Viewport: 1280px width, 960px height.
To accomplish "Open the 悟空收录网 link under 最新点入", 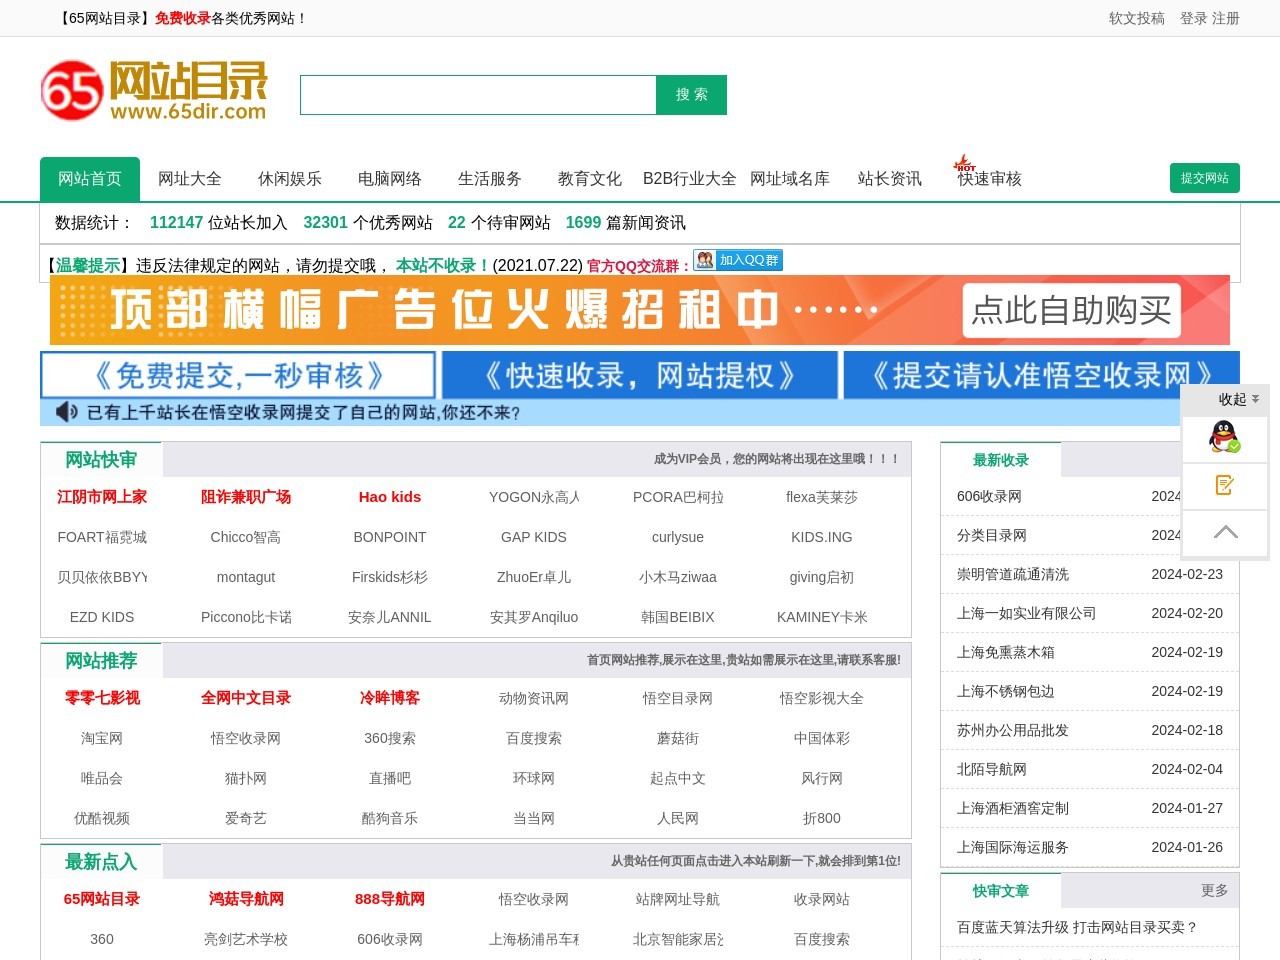I will point(533,899).
